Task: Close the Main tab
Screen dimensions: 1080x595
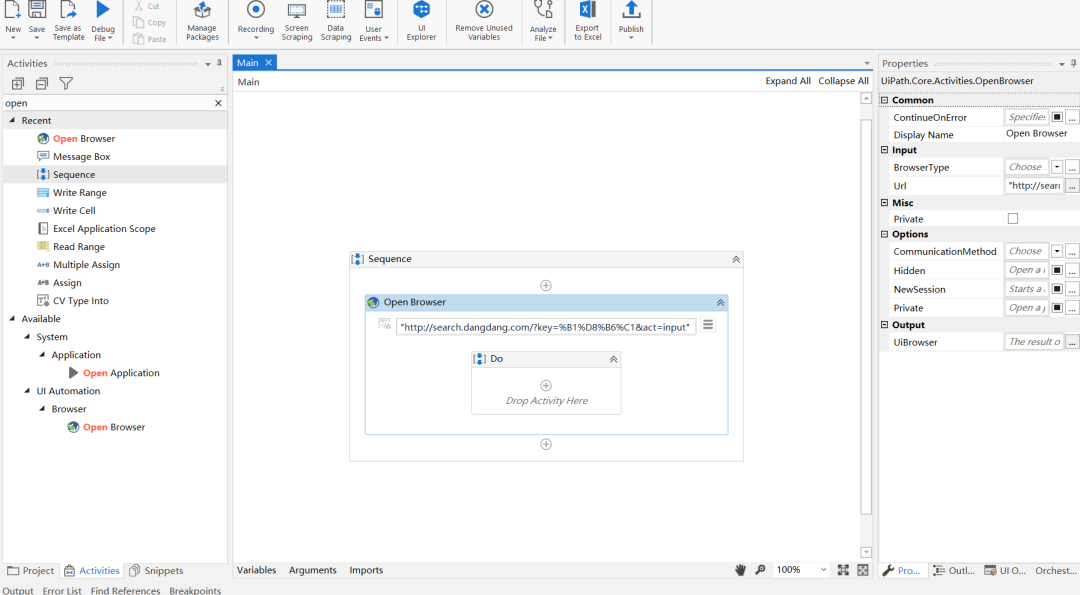Action: click(x=269, y=63)
